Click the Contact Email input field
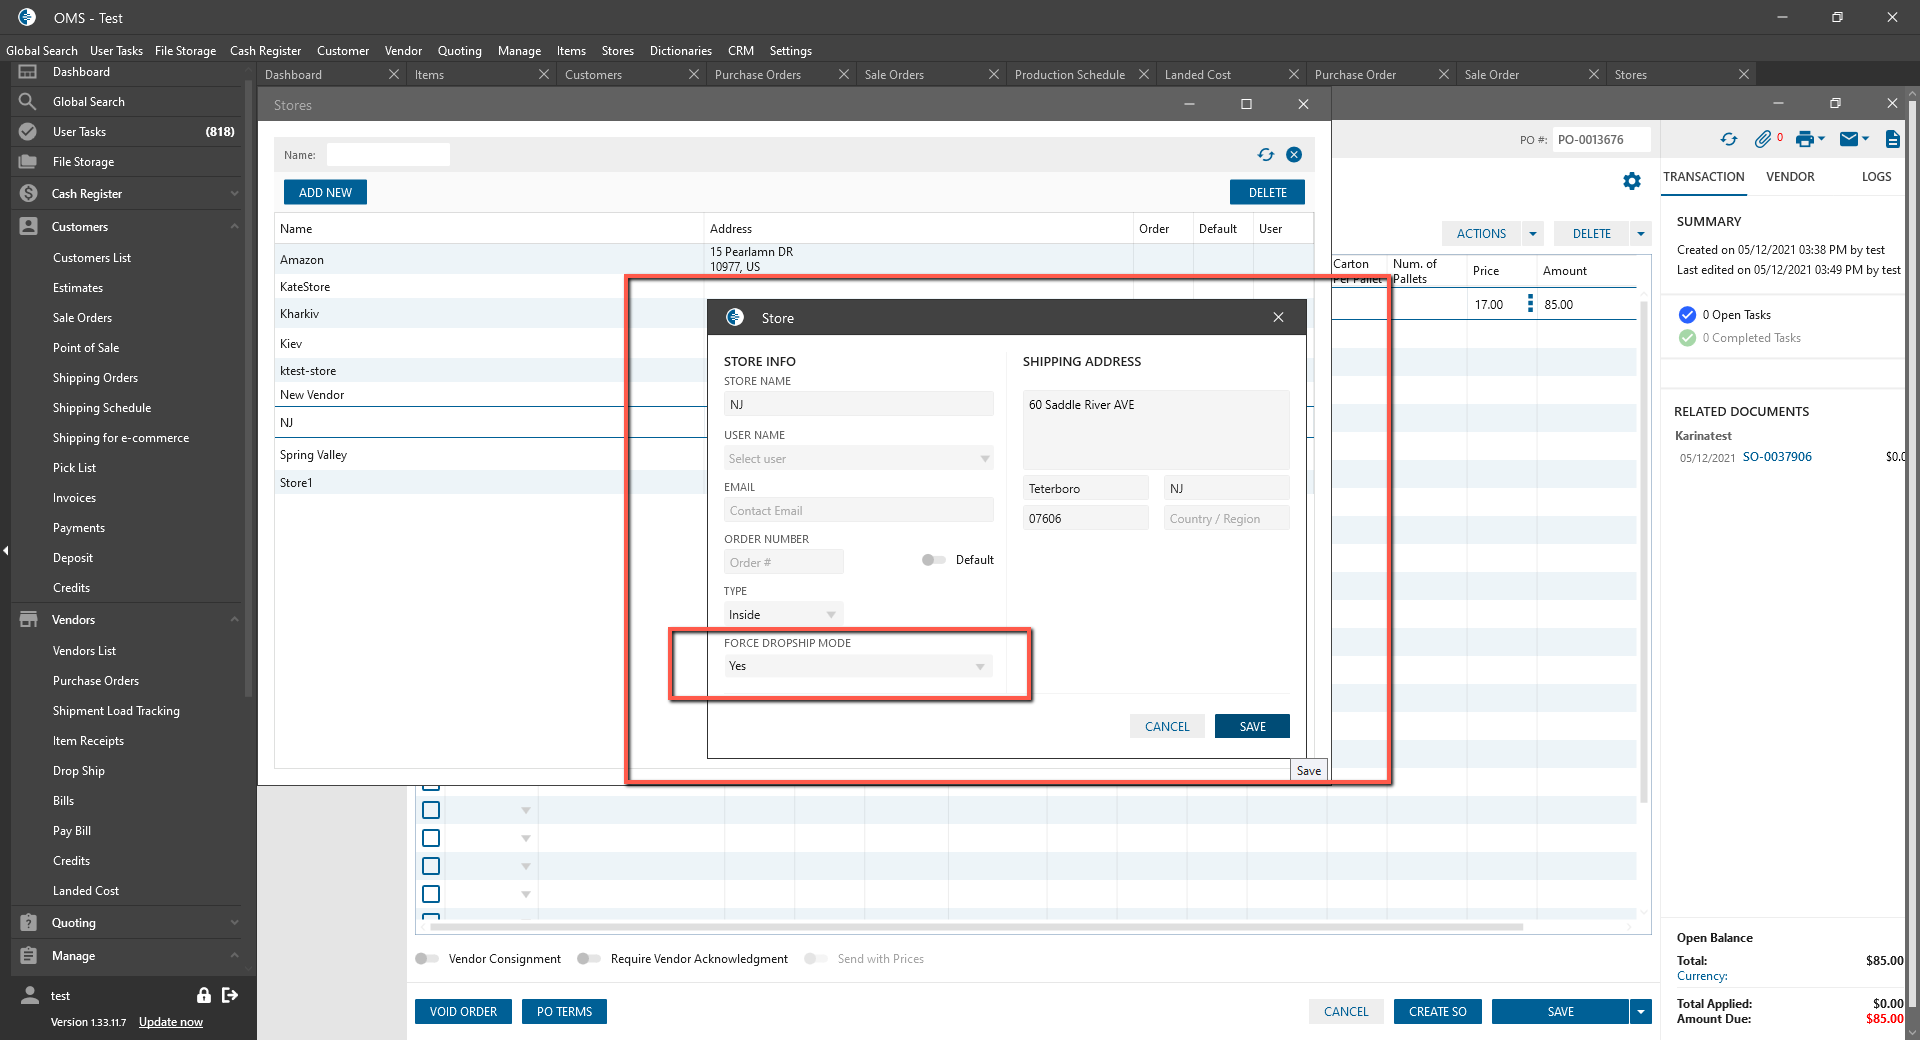The width and height of the screenshot is (1920, 1040). (858, 511)
